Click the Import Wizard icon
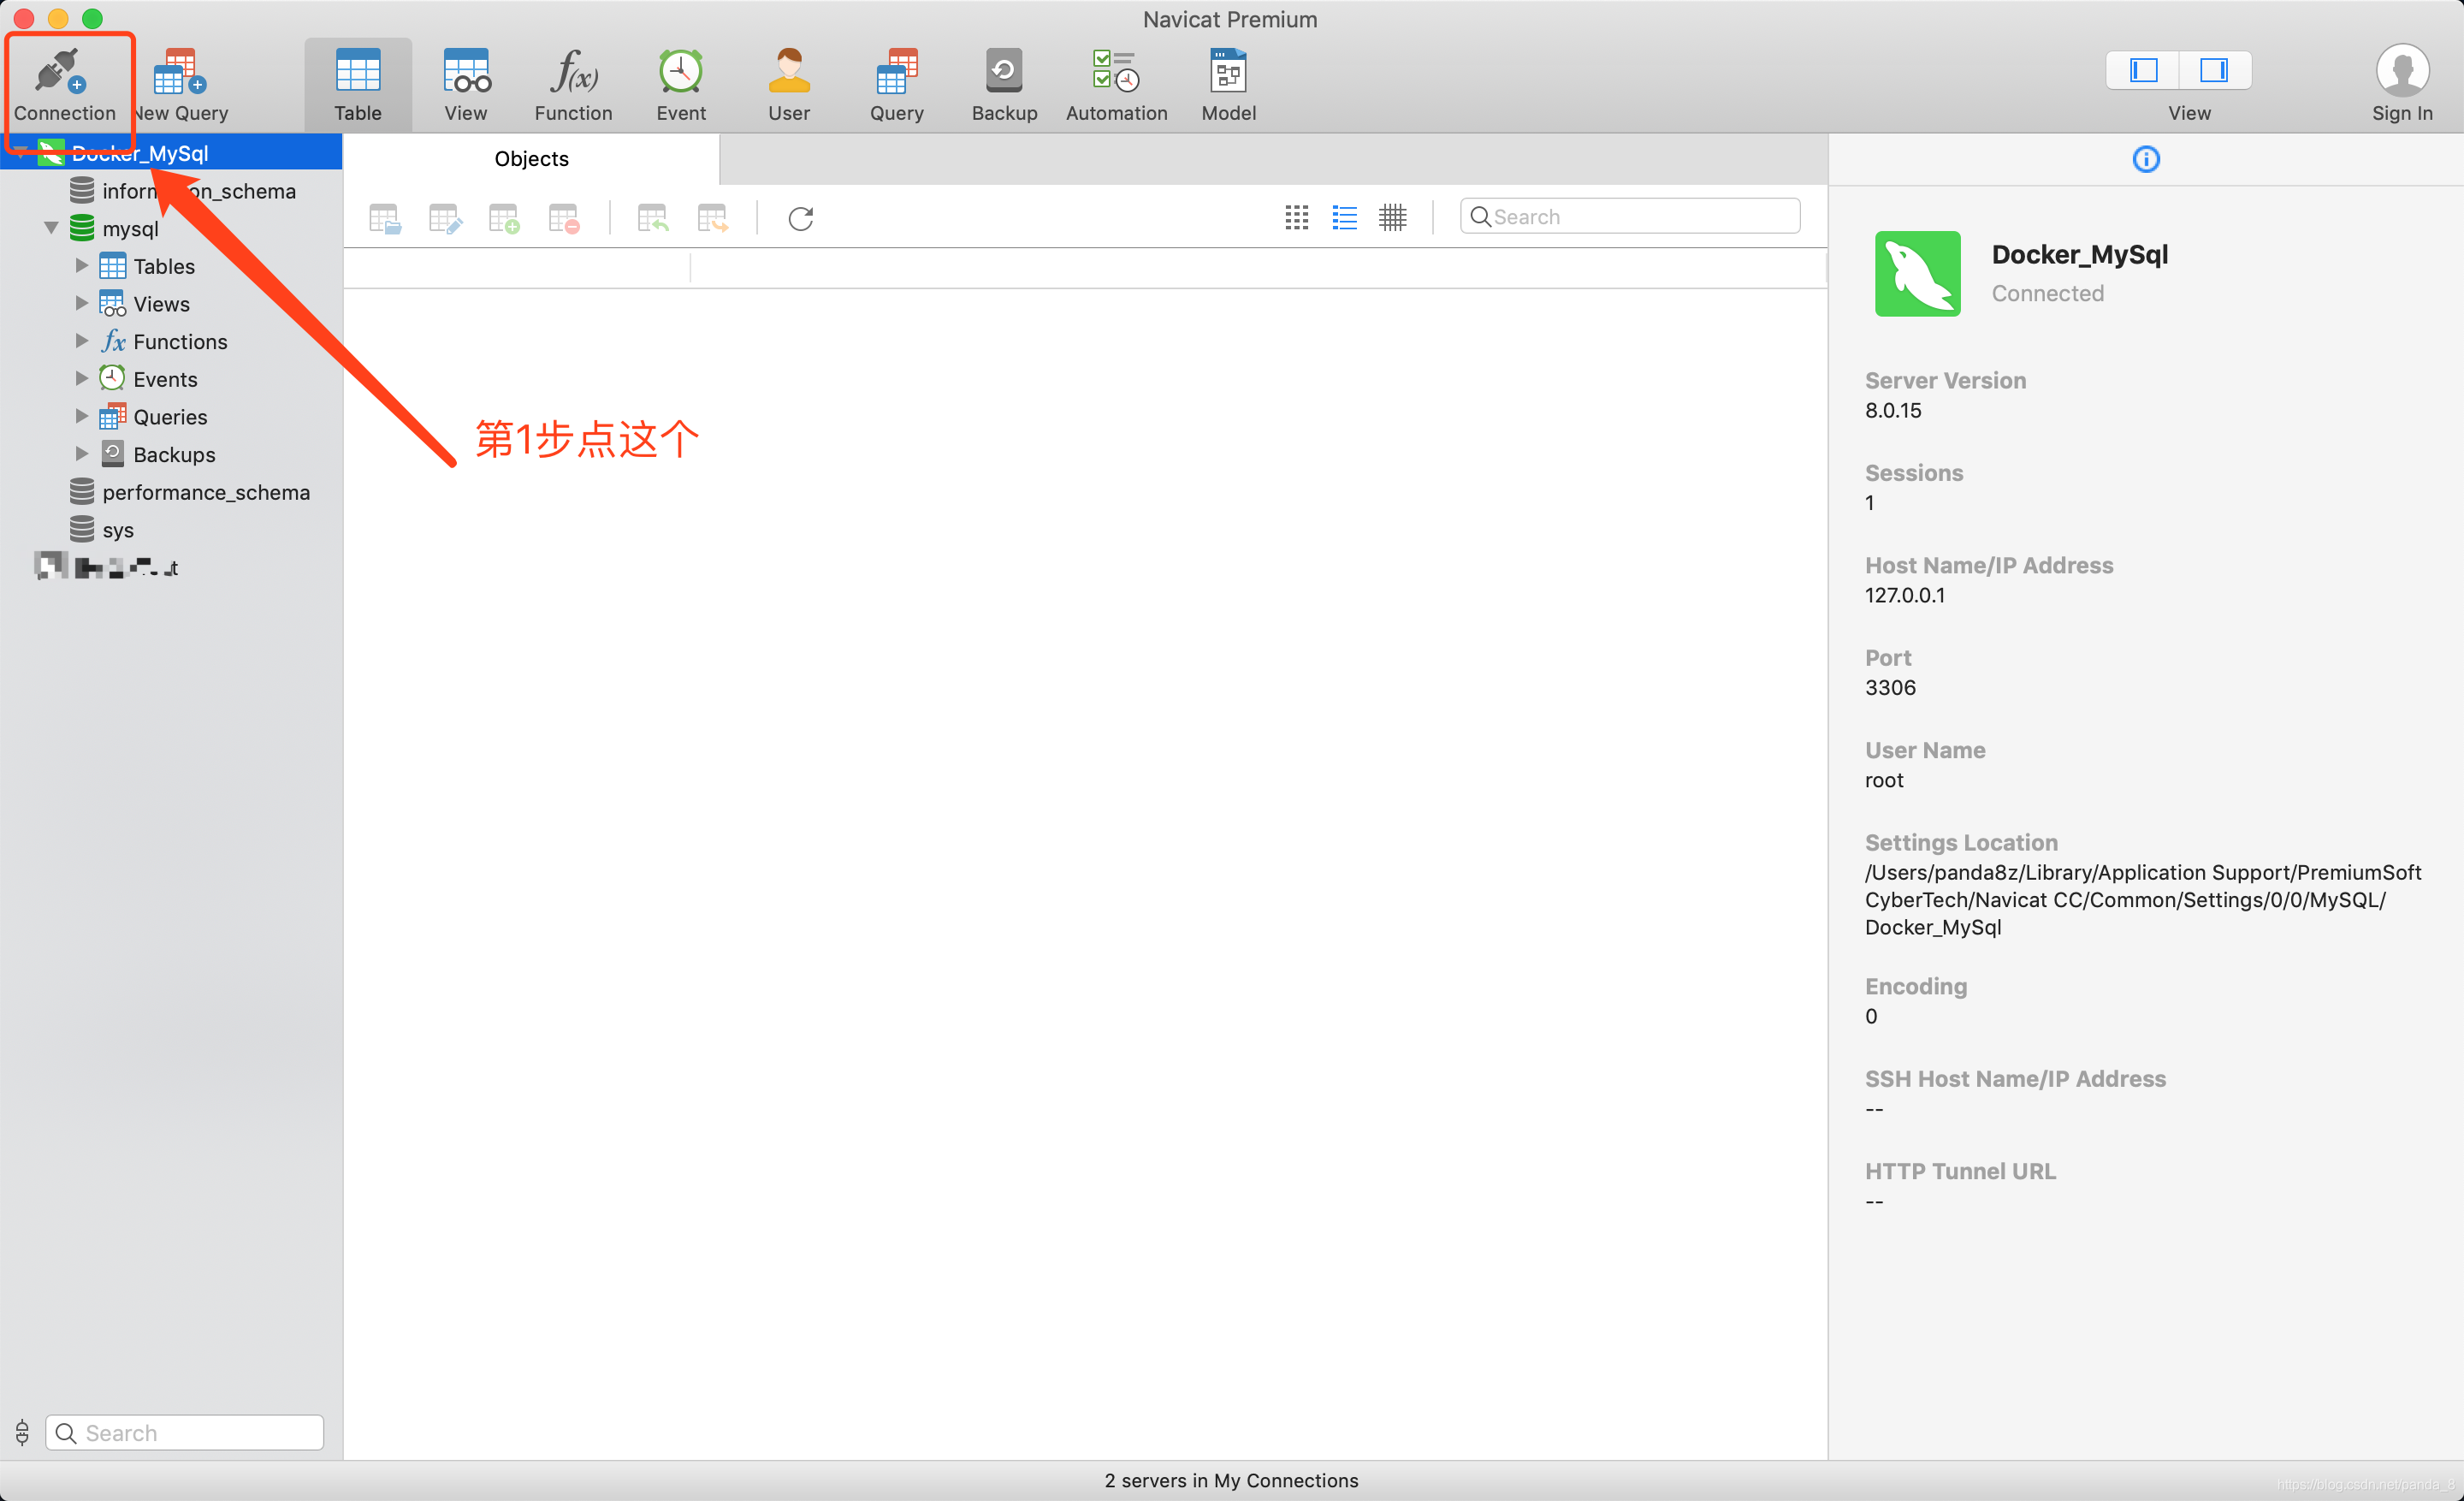 (x=653, y=218)
